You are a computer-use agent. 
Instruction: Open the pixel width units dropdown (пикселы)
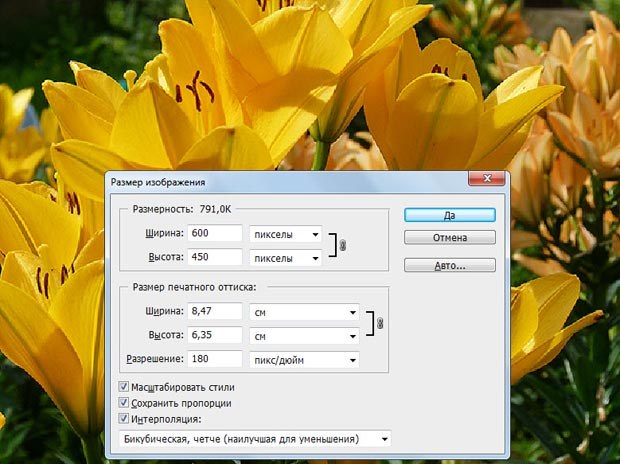[285, 234]
